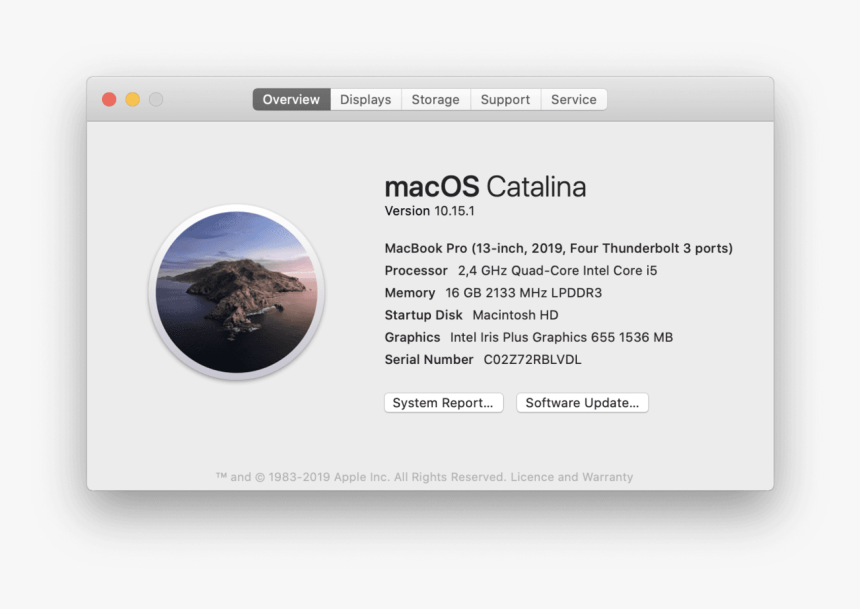Image resolution: width=860 pixels, height=609 pixels.
Task: Click the Apple Inc. copyright footer text
Action: point(424,477)
